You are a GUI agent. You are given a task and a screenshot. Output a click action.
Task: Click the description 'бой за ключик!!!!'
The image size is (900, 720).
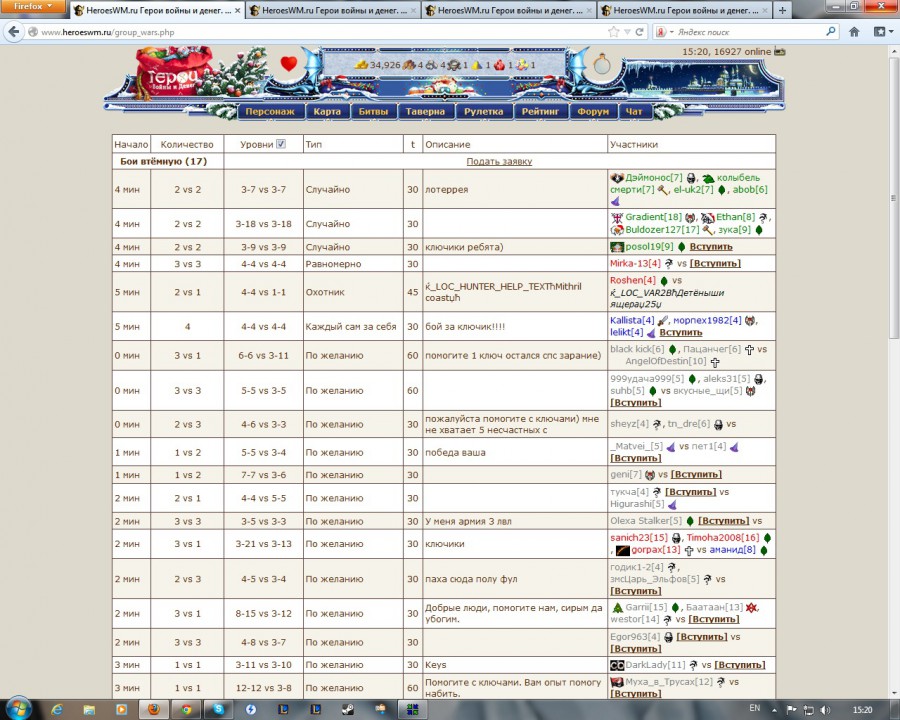(x=465, y=327)
